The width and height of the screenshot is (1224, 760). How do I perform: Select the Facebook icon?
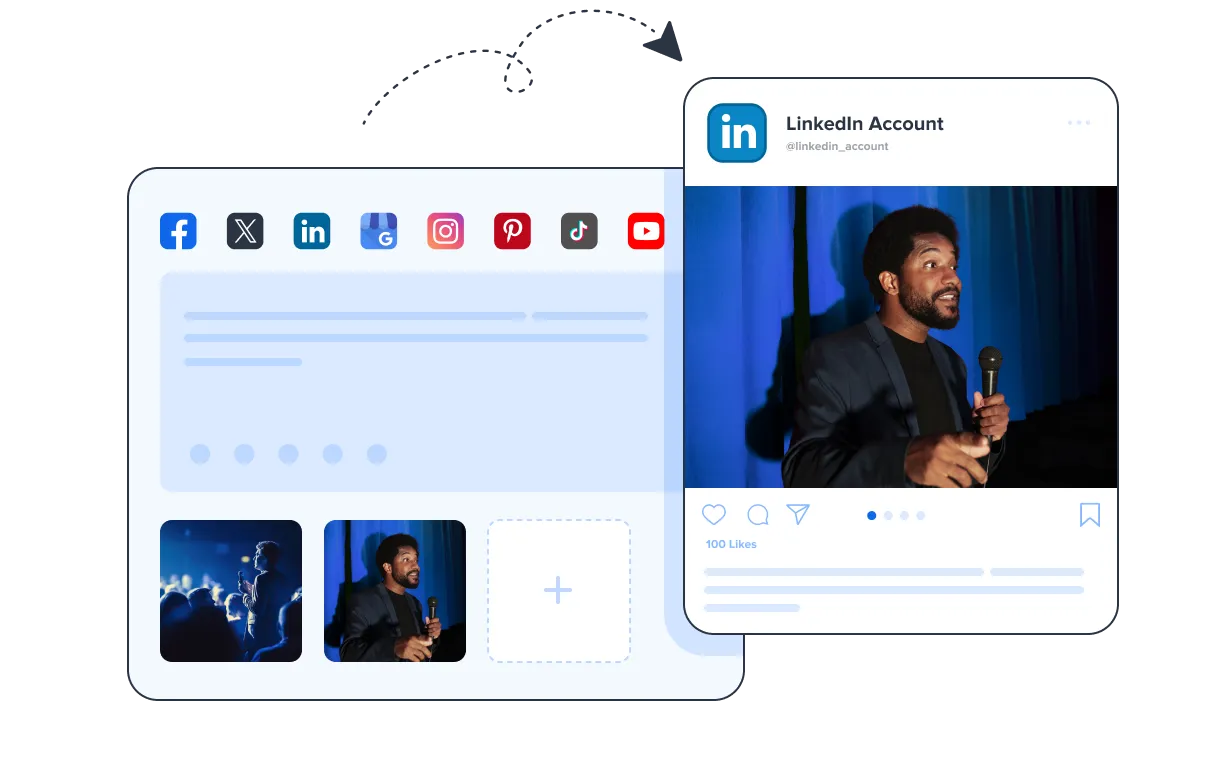click(178, 231)
